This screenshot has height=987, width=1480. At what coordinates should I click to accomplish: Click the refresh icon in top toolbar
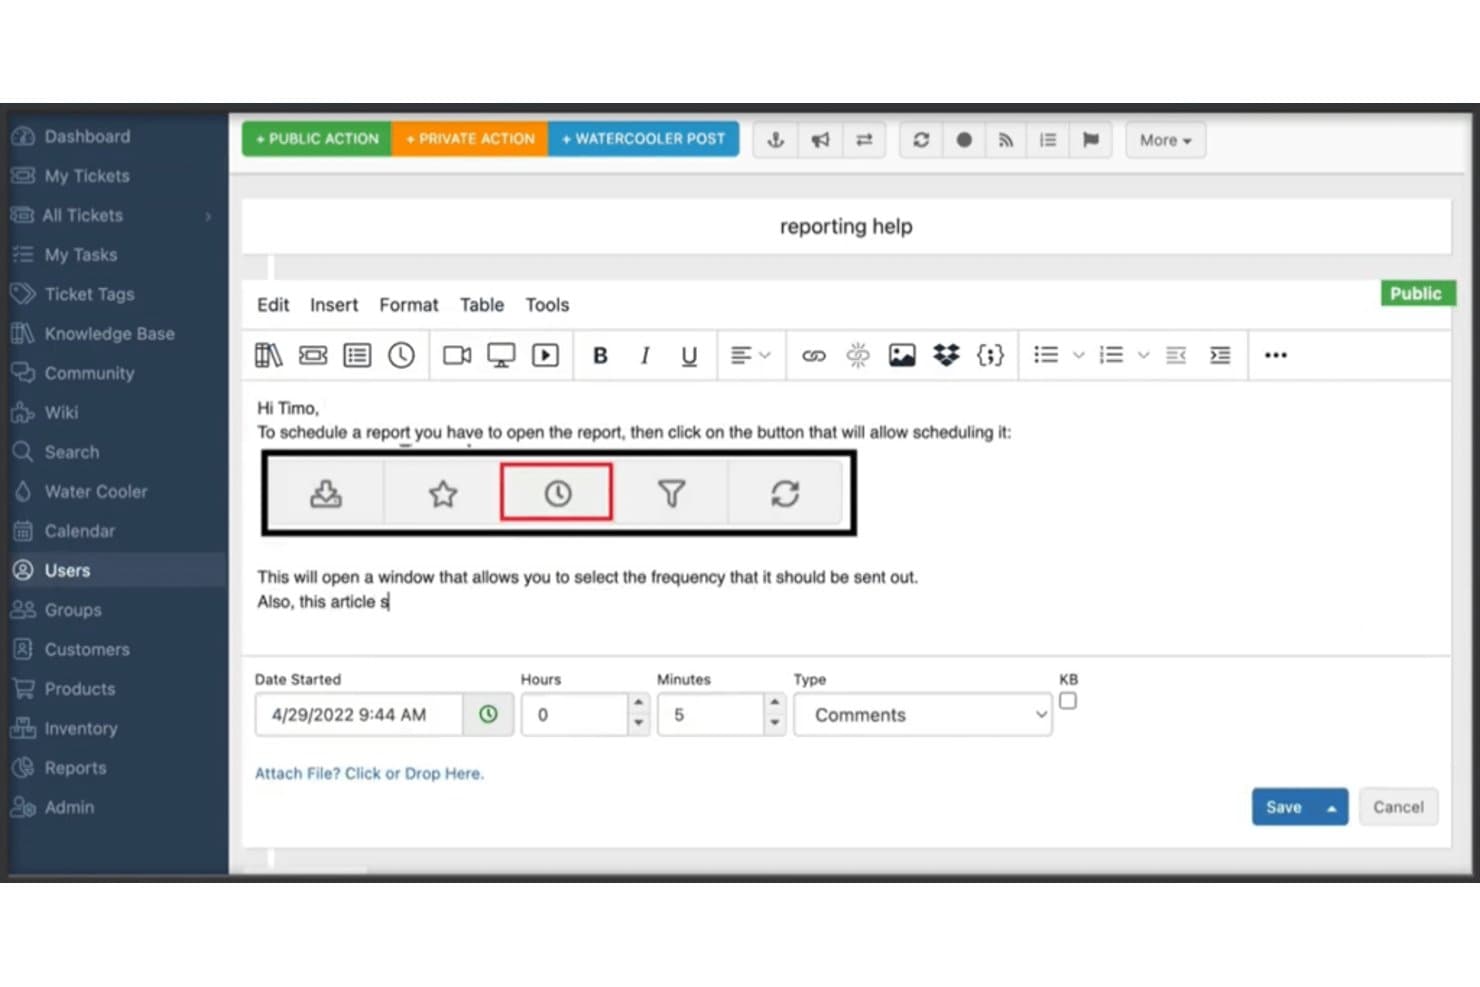[x=921, y=140]
